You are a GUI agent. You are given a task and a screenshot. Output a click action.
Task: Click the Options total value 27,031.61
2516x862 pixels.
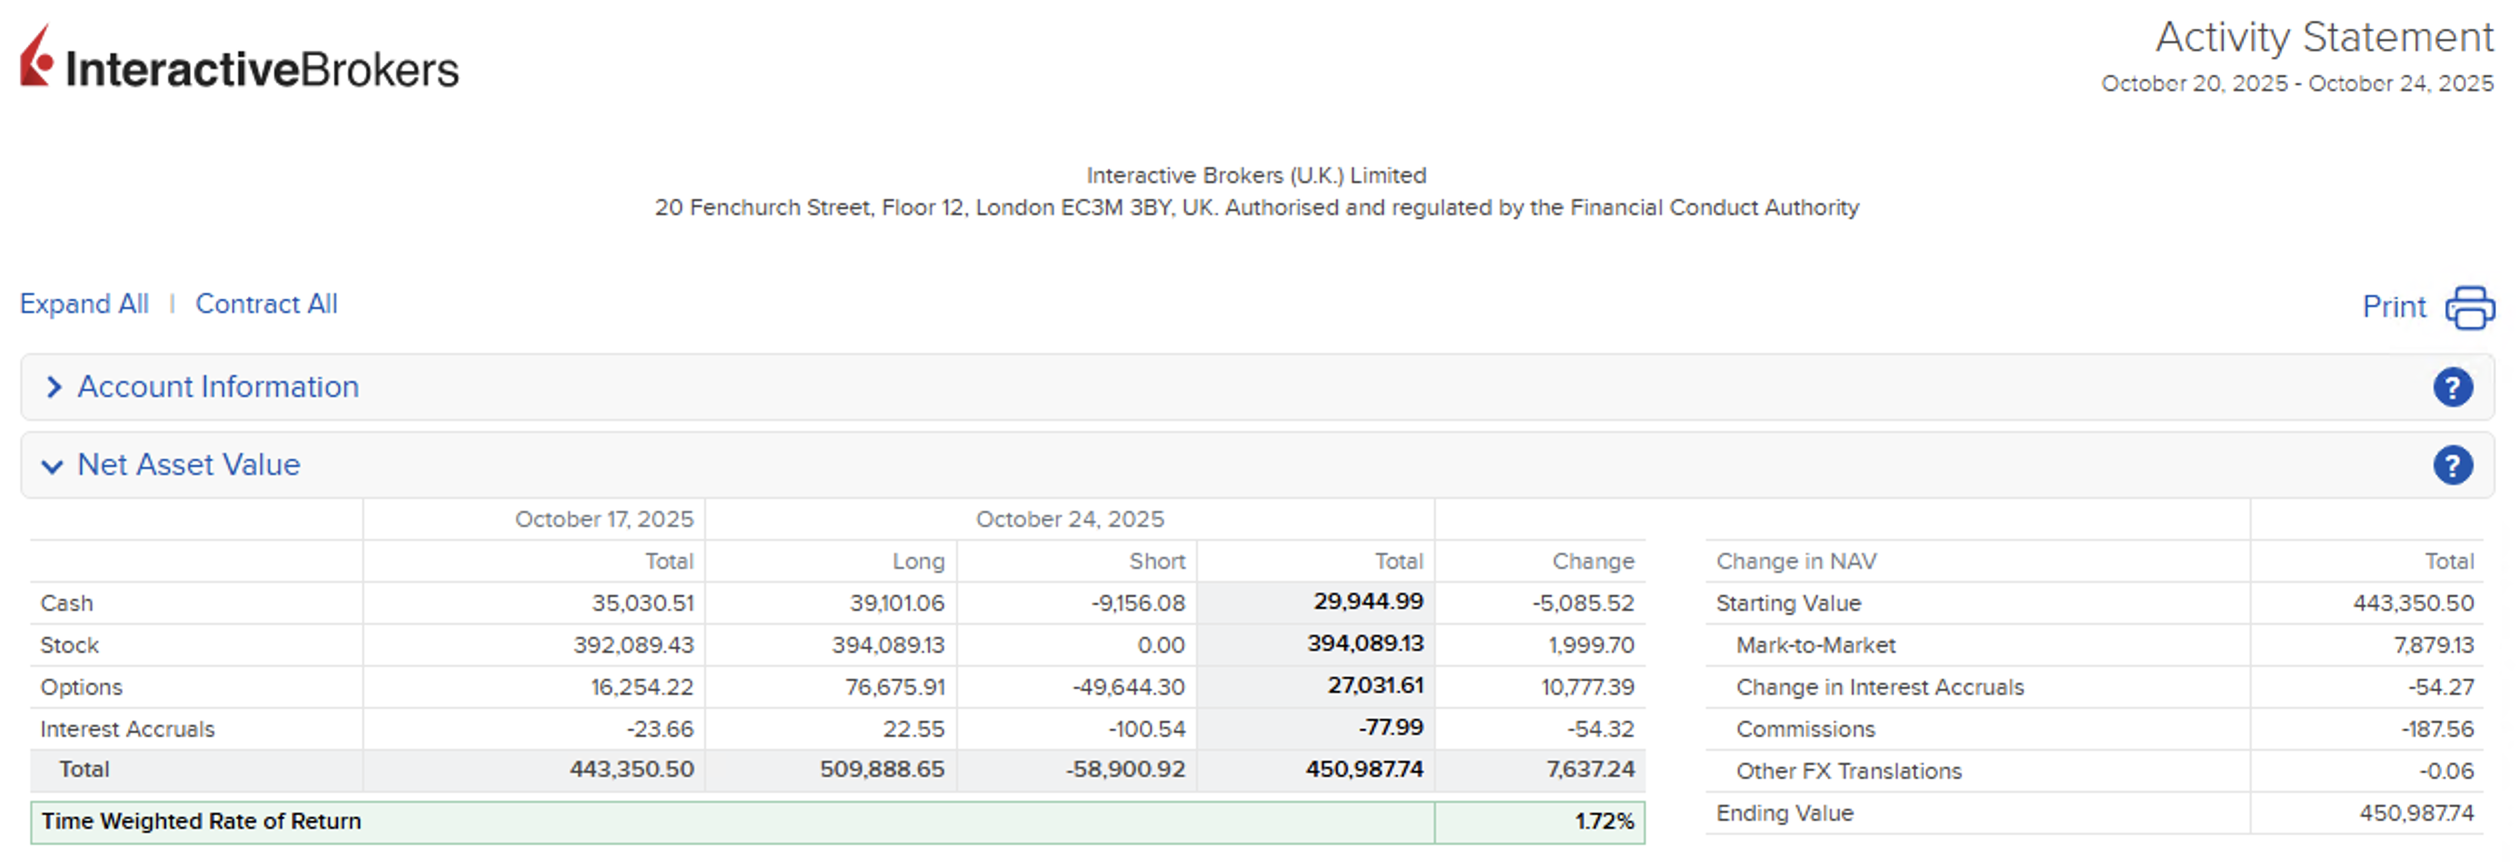pyautogui.click(x=1374, y=686)
